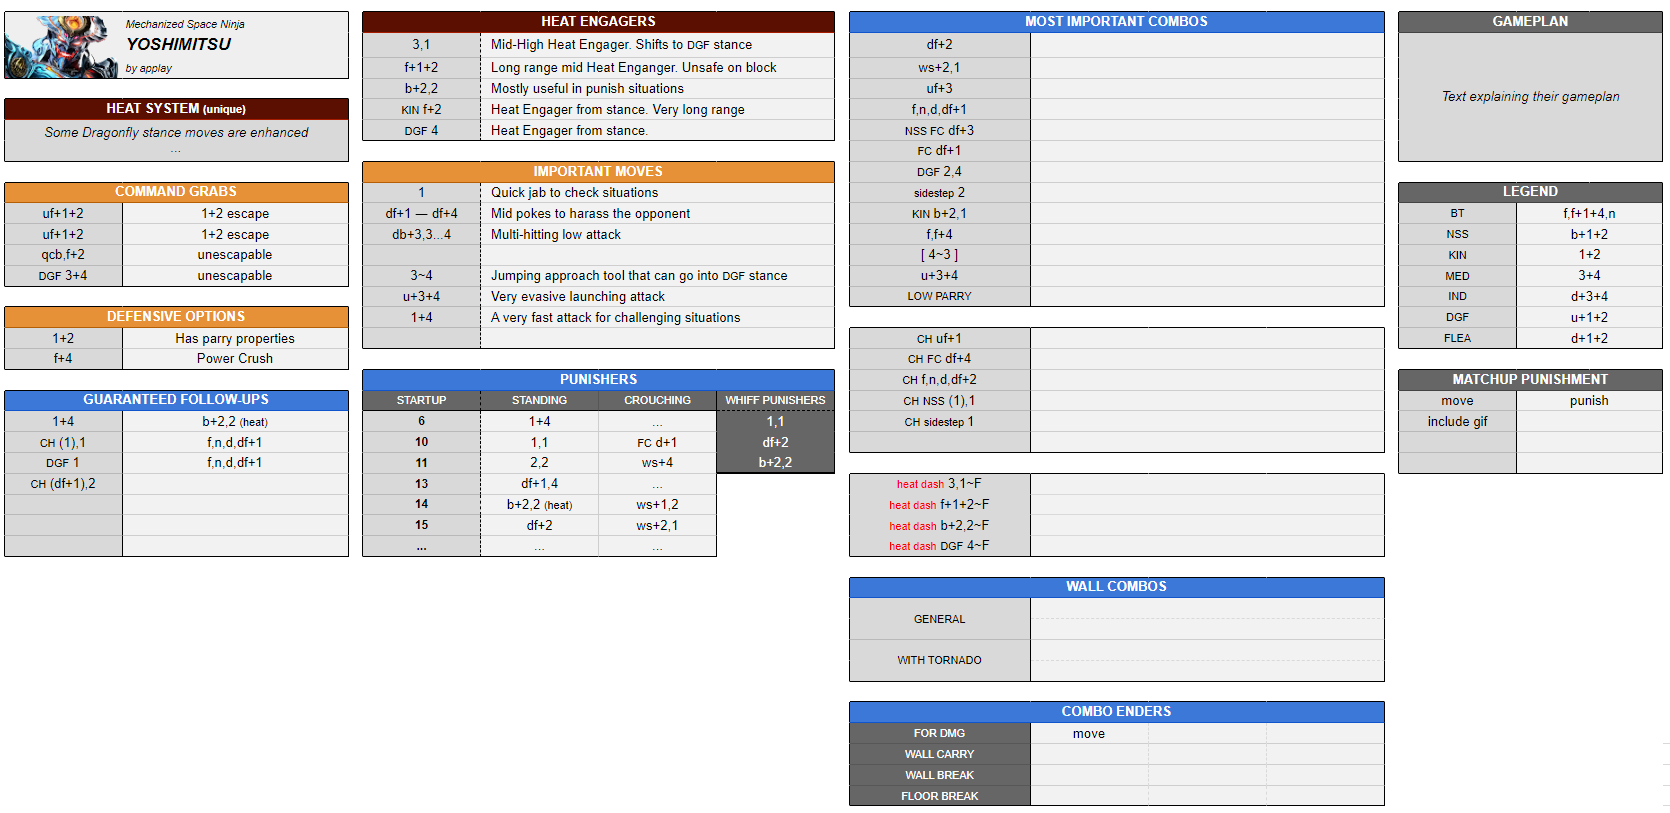Click the qcb,f+2 command grab cell
This screenshot has width=1670, height=813.
(x=63, y=255)
